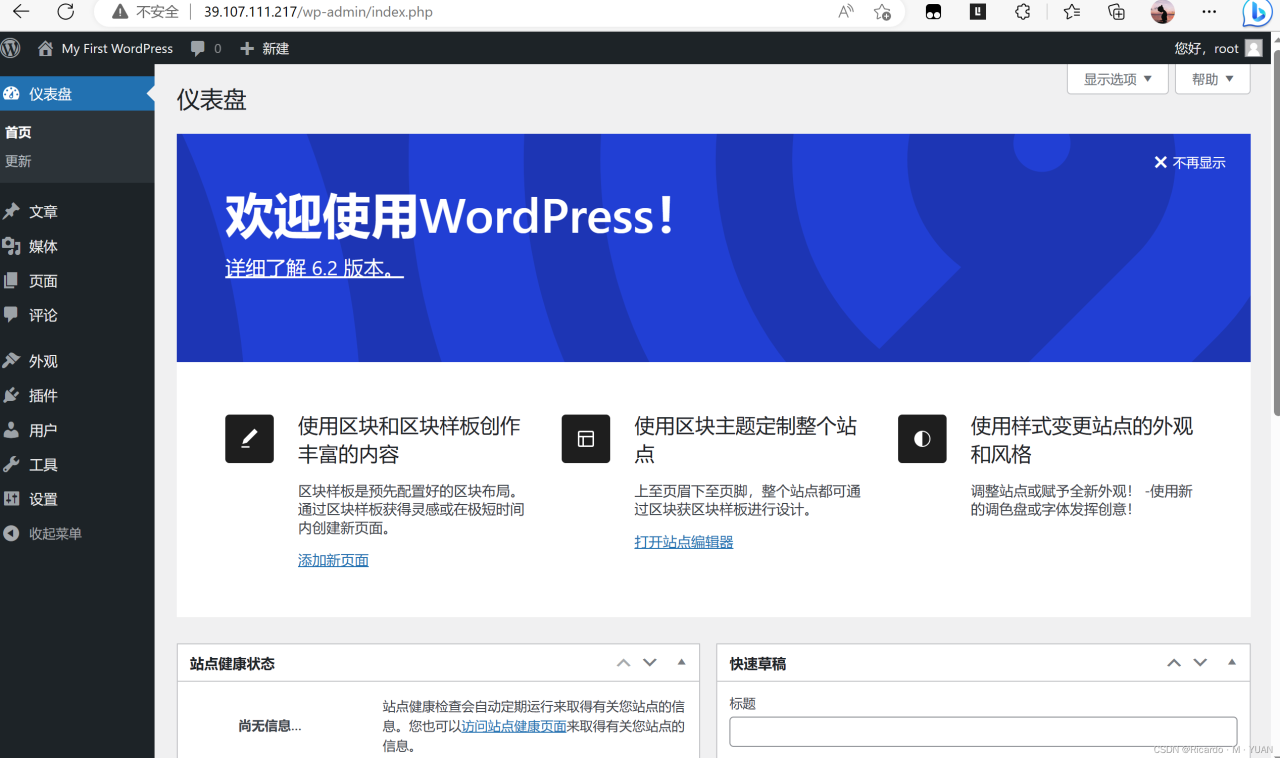Open the 新建 menu in the admin bar
The width and height of the screenshot is (1280, 758).
click(x=264, y=47)
